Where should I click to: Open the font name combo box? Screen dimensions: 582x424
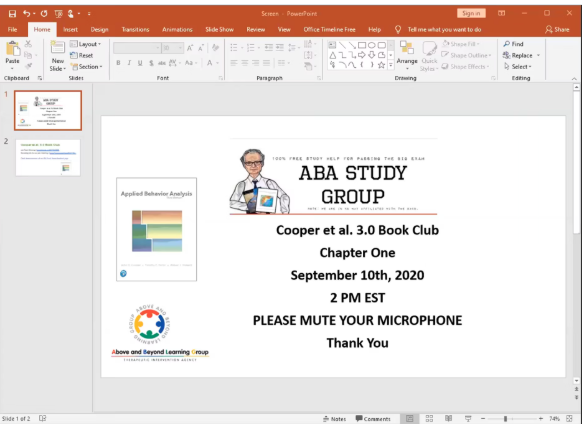(x=137, y=48)
